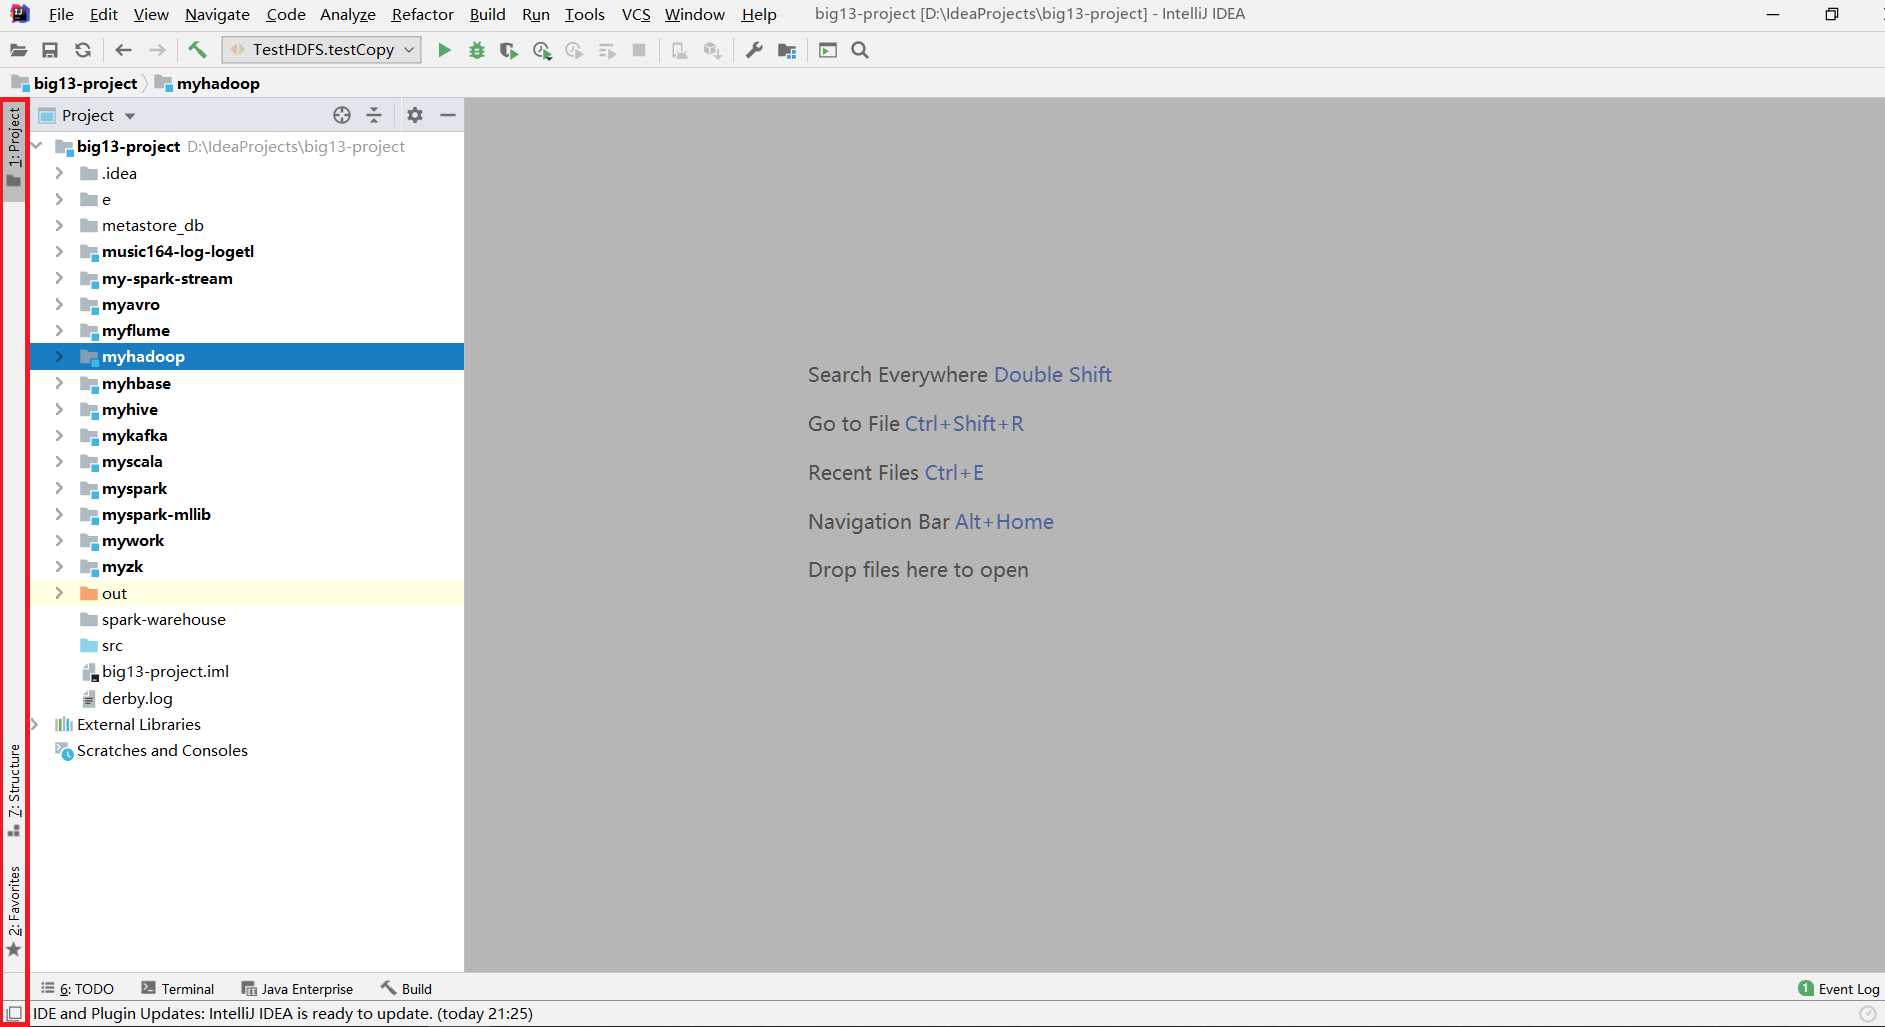The image size is (1885, 1027).
Task: Run TestHDFS.testCopy with the green play icon
Action: 444,50
